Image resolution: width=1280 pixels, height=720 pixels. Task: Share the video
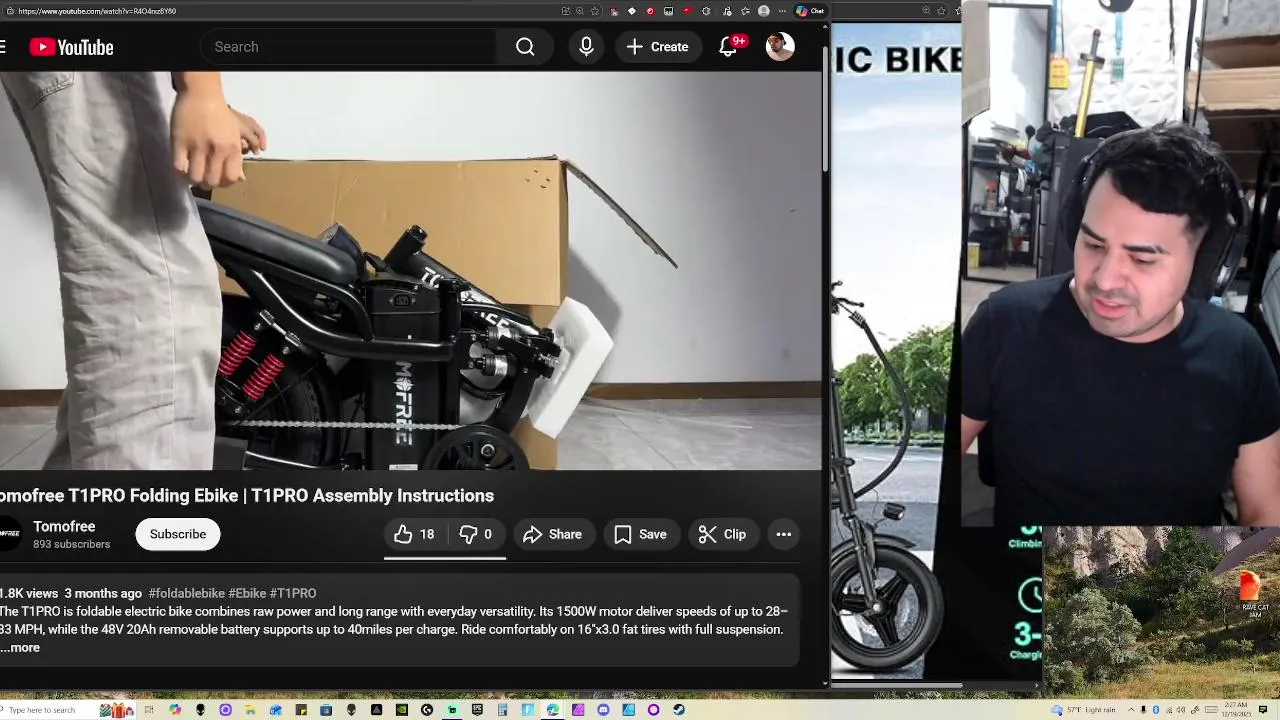pyautogui.click(x=552, y=534)
